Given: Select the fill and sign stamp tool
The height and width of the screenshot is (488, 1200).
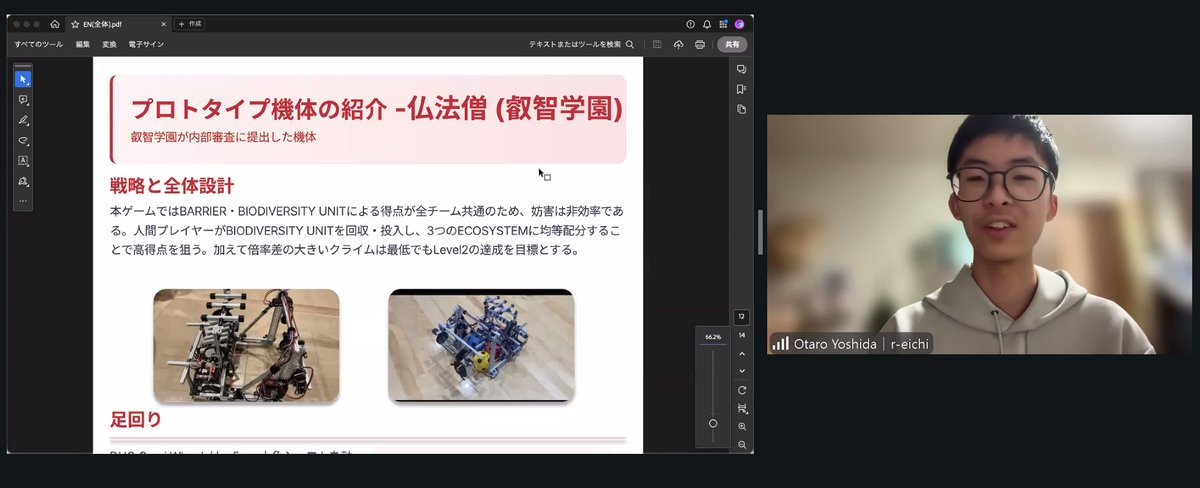Looking at the screenshot, I should [x=23, y=182].
